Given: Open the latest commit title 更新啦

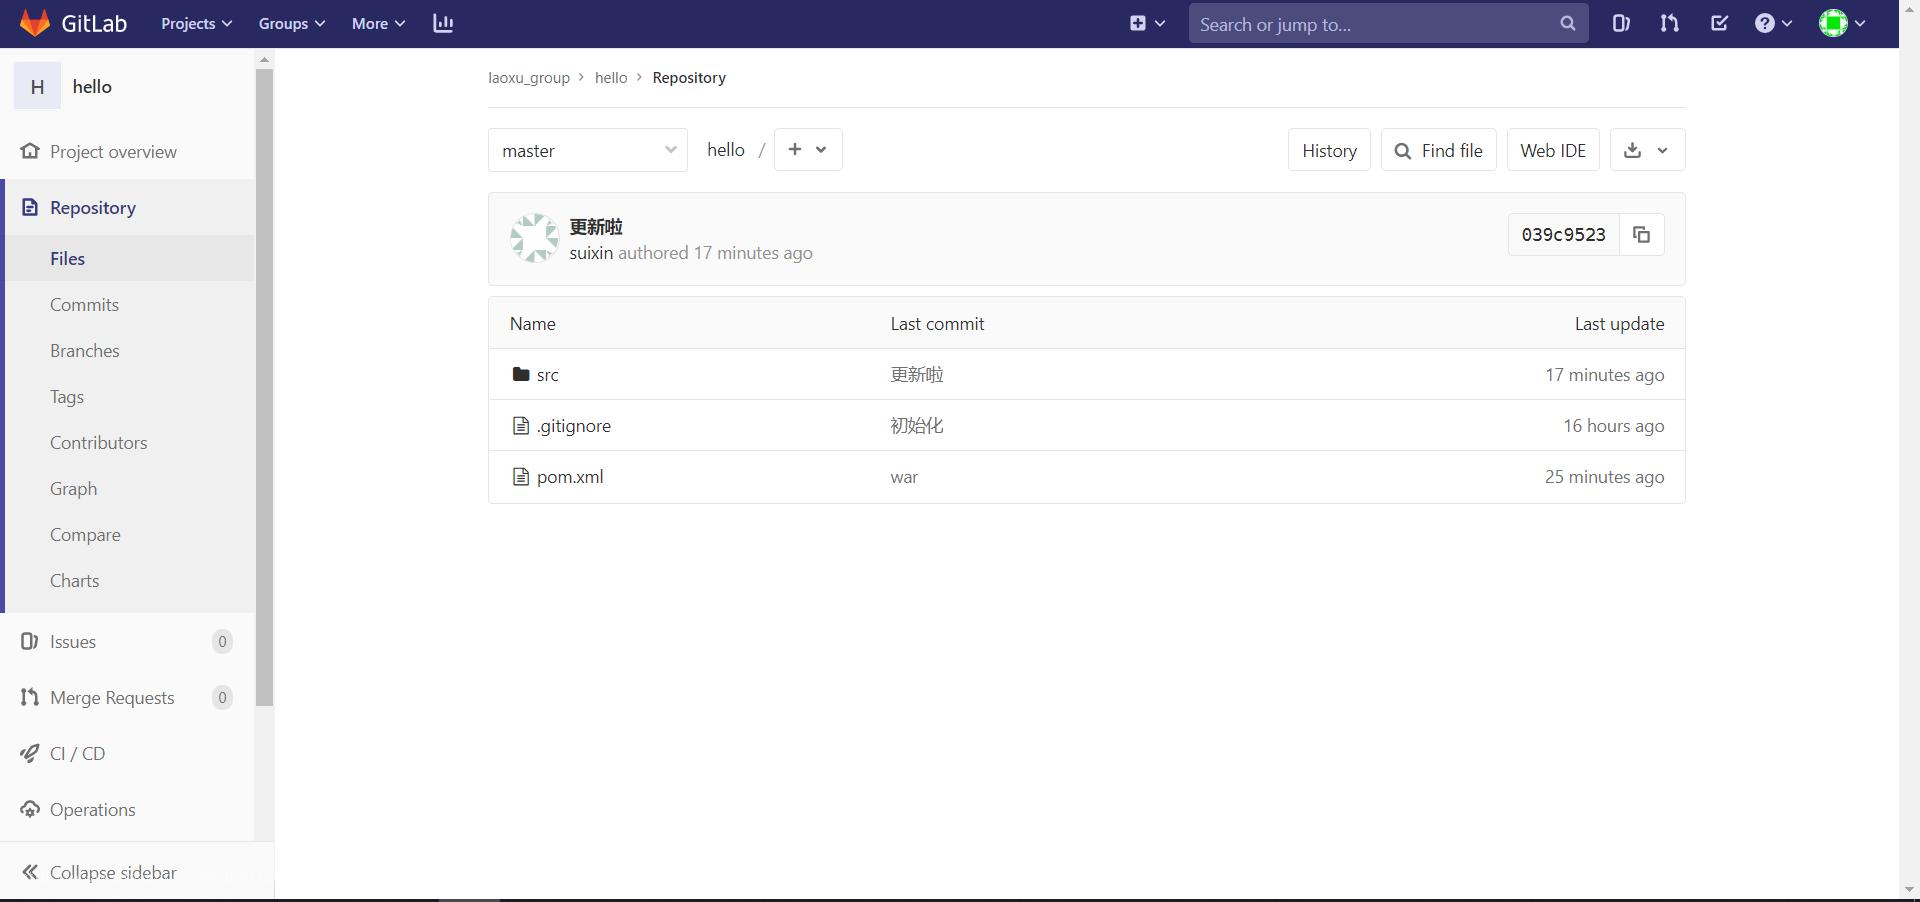Looking at the screenshot, I should pos(596,227).
